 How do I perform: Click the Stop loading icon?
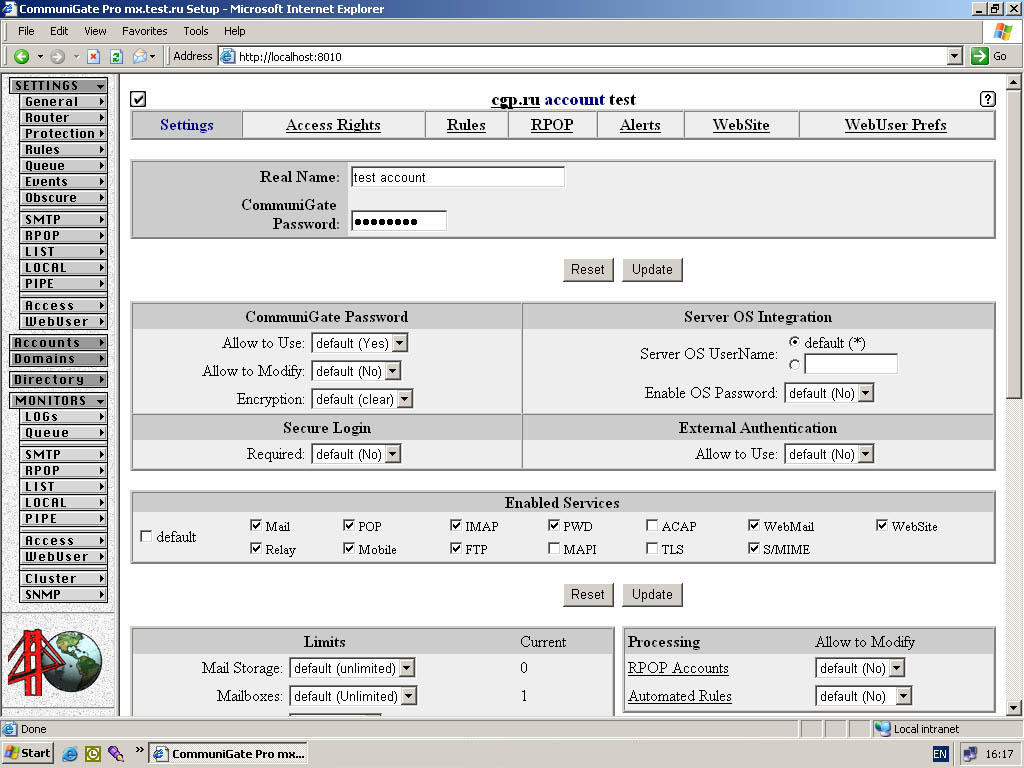click(93, 57)
